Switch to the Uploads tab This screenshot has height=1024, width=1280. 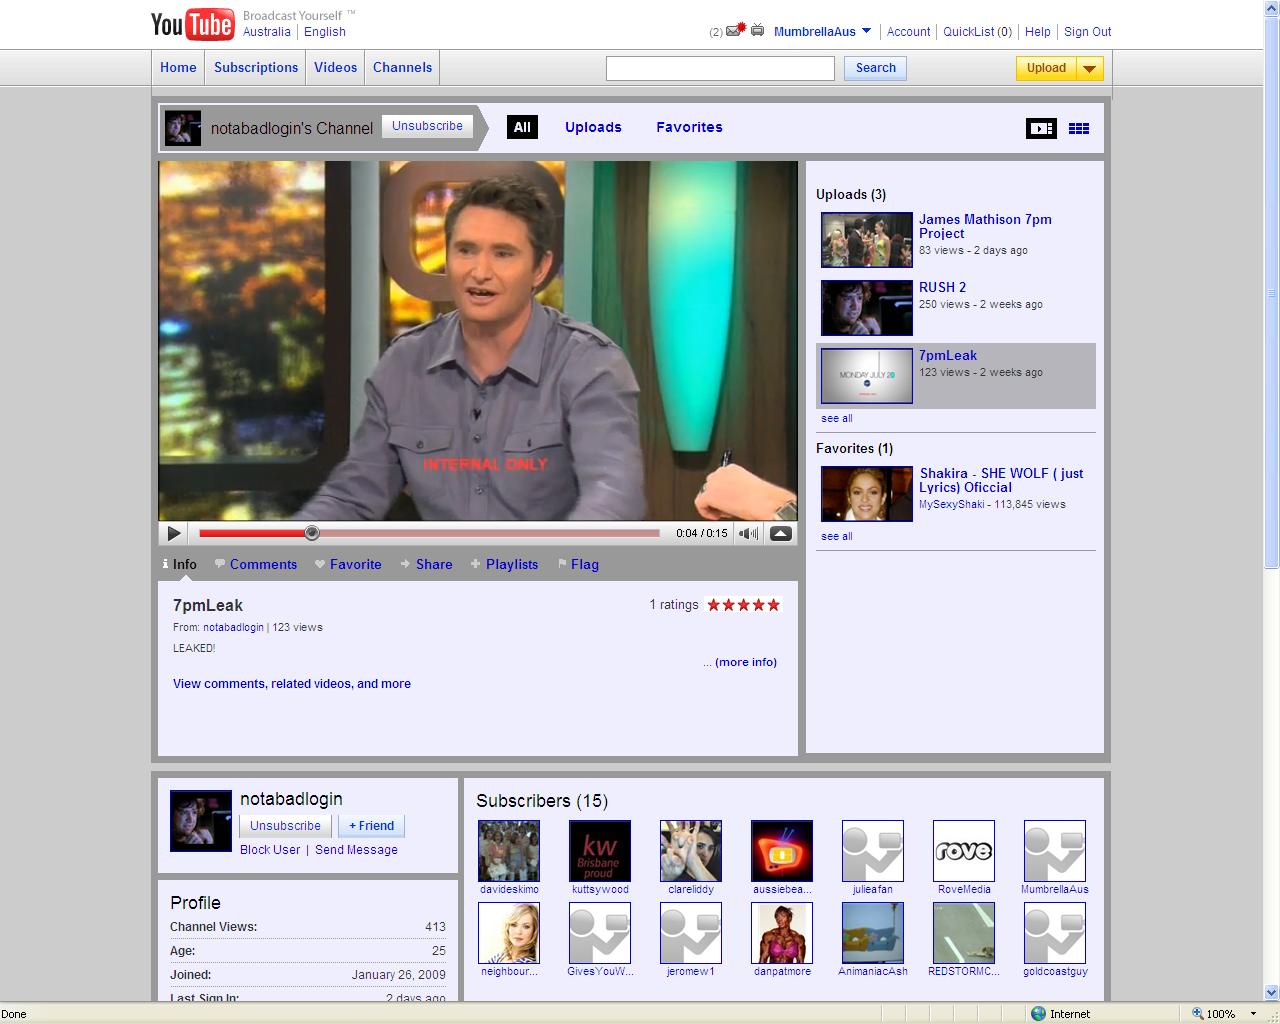coord(593,127)
